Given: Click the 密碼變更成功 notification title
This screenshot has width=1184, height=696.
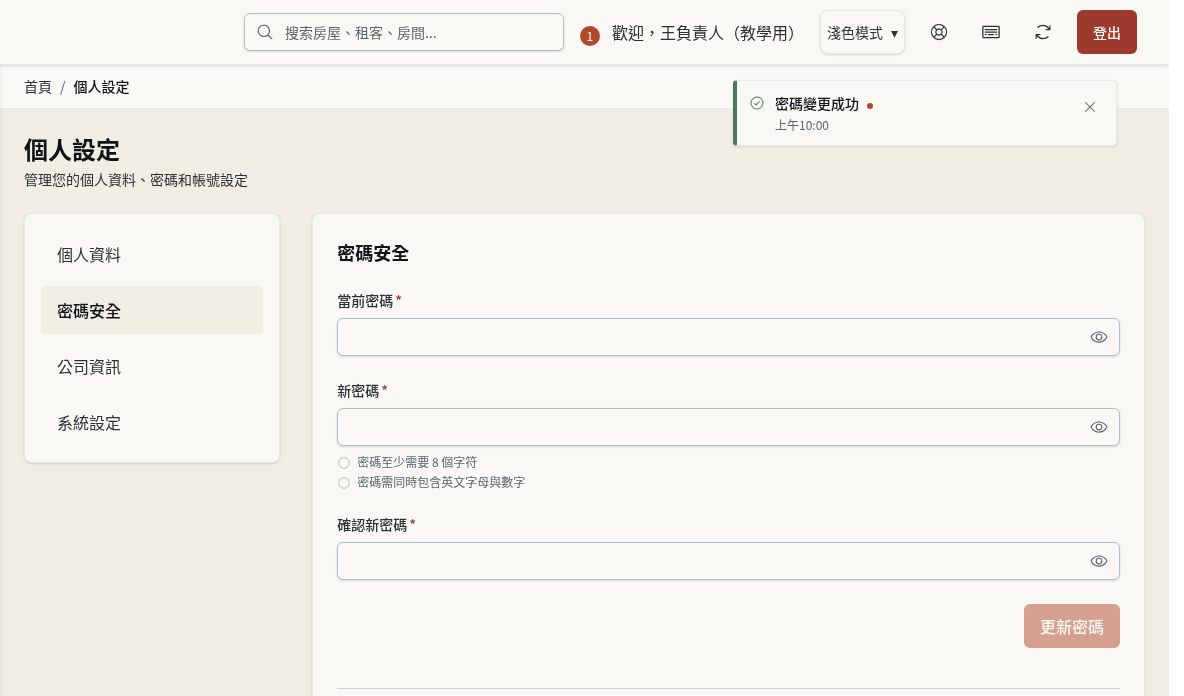Looking at the screenshot, I should [817, 104].
